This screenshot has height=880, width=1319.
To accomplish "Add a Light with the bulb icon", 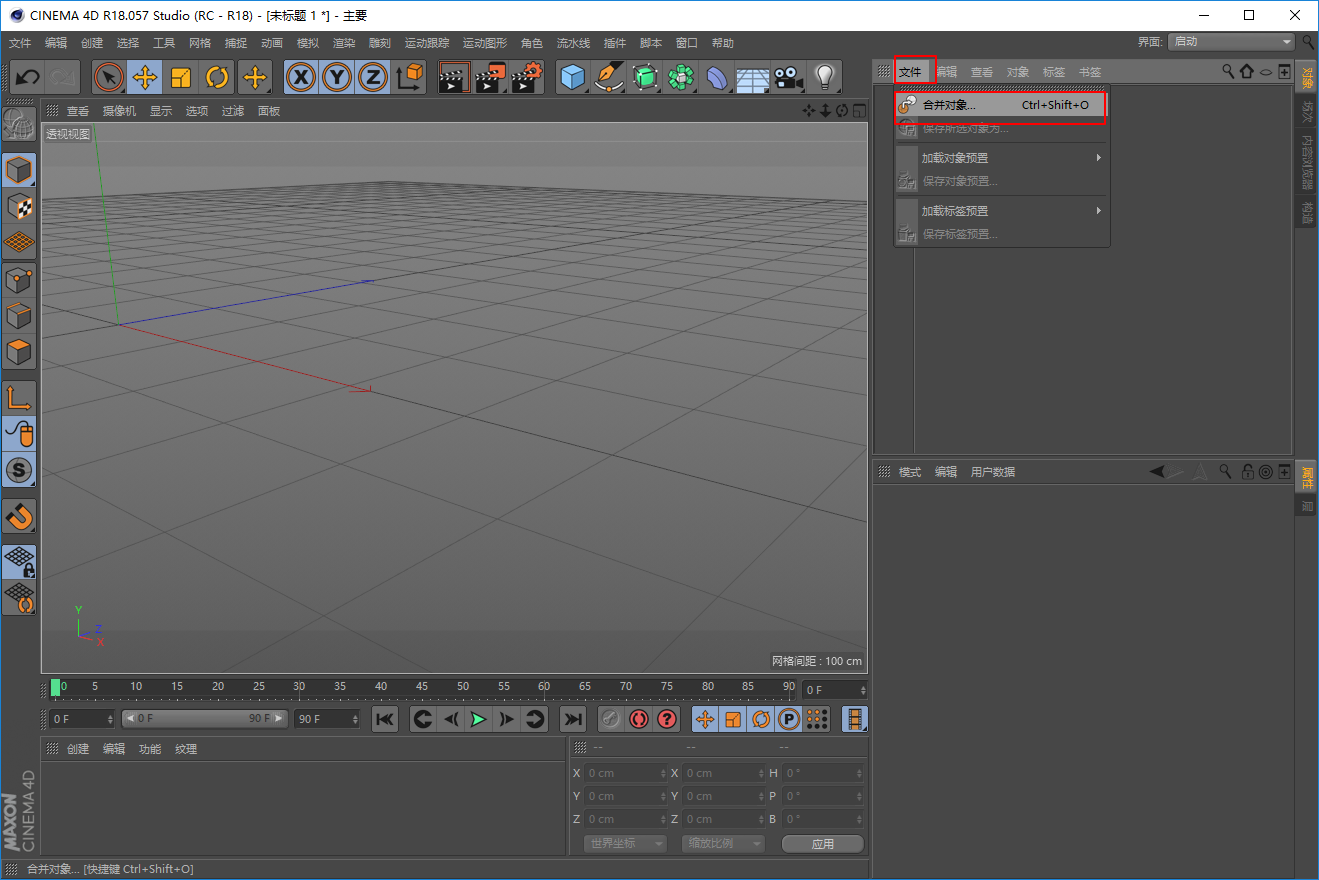I will click(824, 77).
